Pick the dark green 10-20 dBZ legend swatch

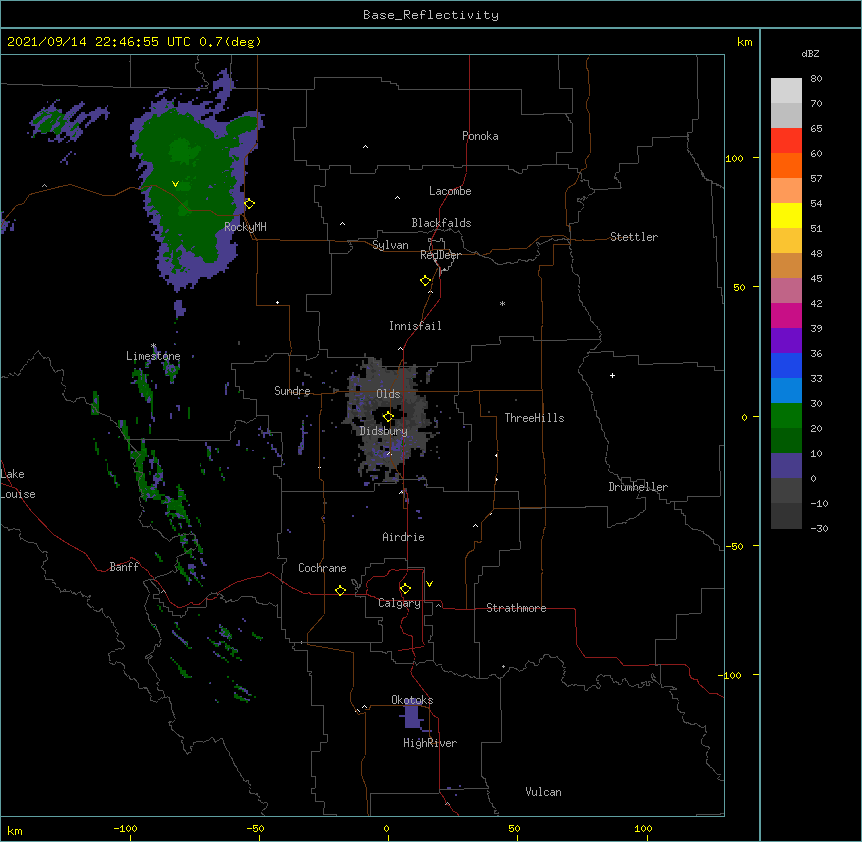point(786,441)
